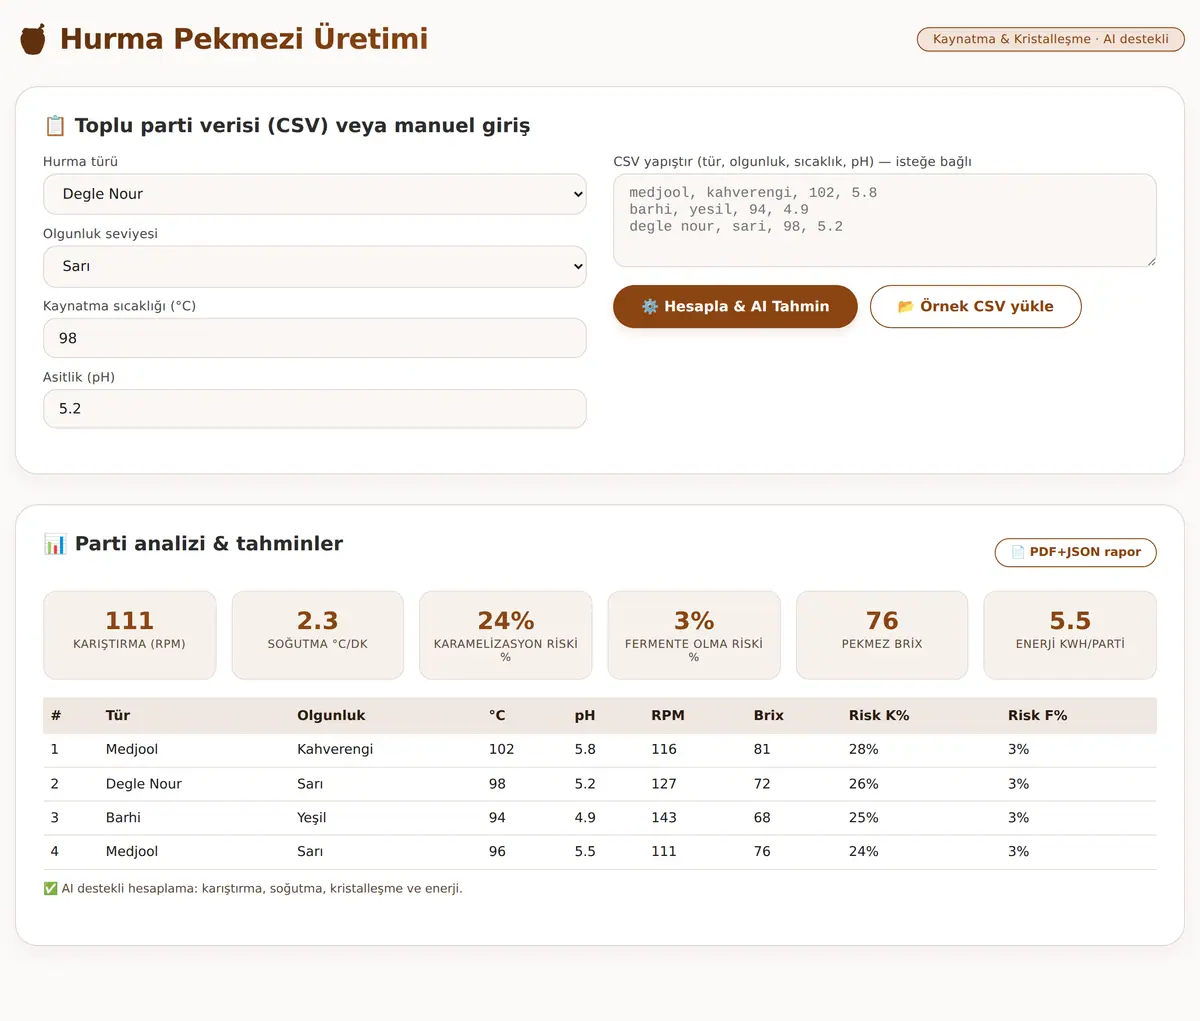Click the Fermente Olma Riski 3% card
Viewport: 1200px width, 1021px height.
pos(694,635)
